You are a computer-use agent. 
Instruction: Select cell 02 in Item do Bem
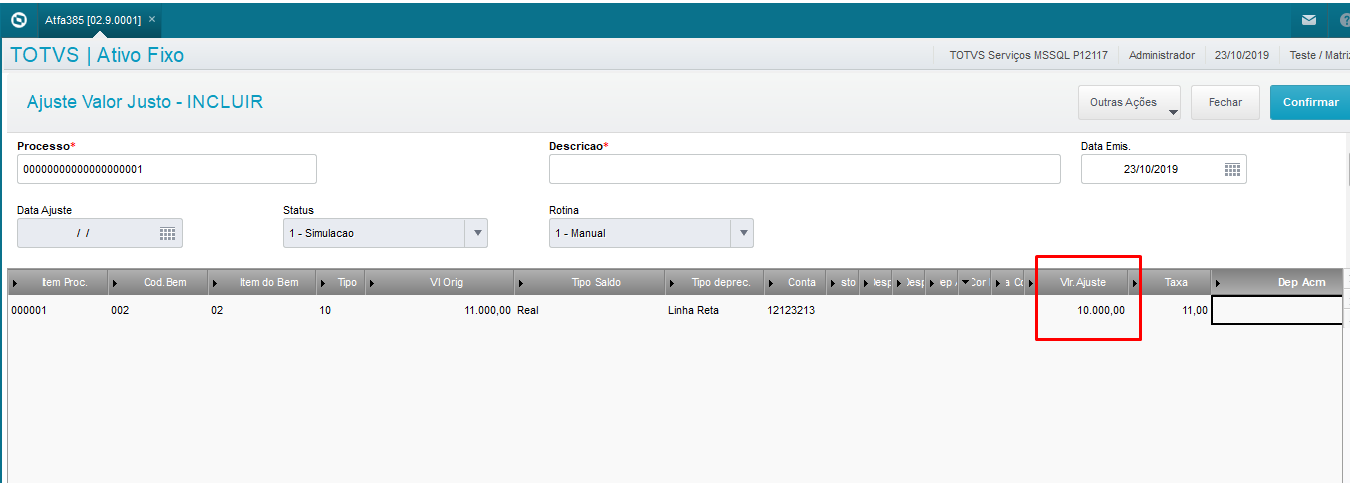262,310
